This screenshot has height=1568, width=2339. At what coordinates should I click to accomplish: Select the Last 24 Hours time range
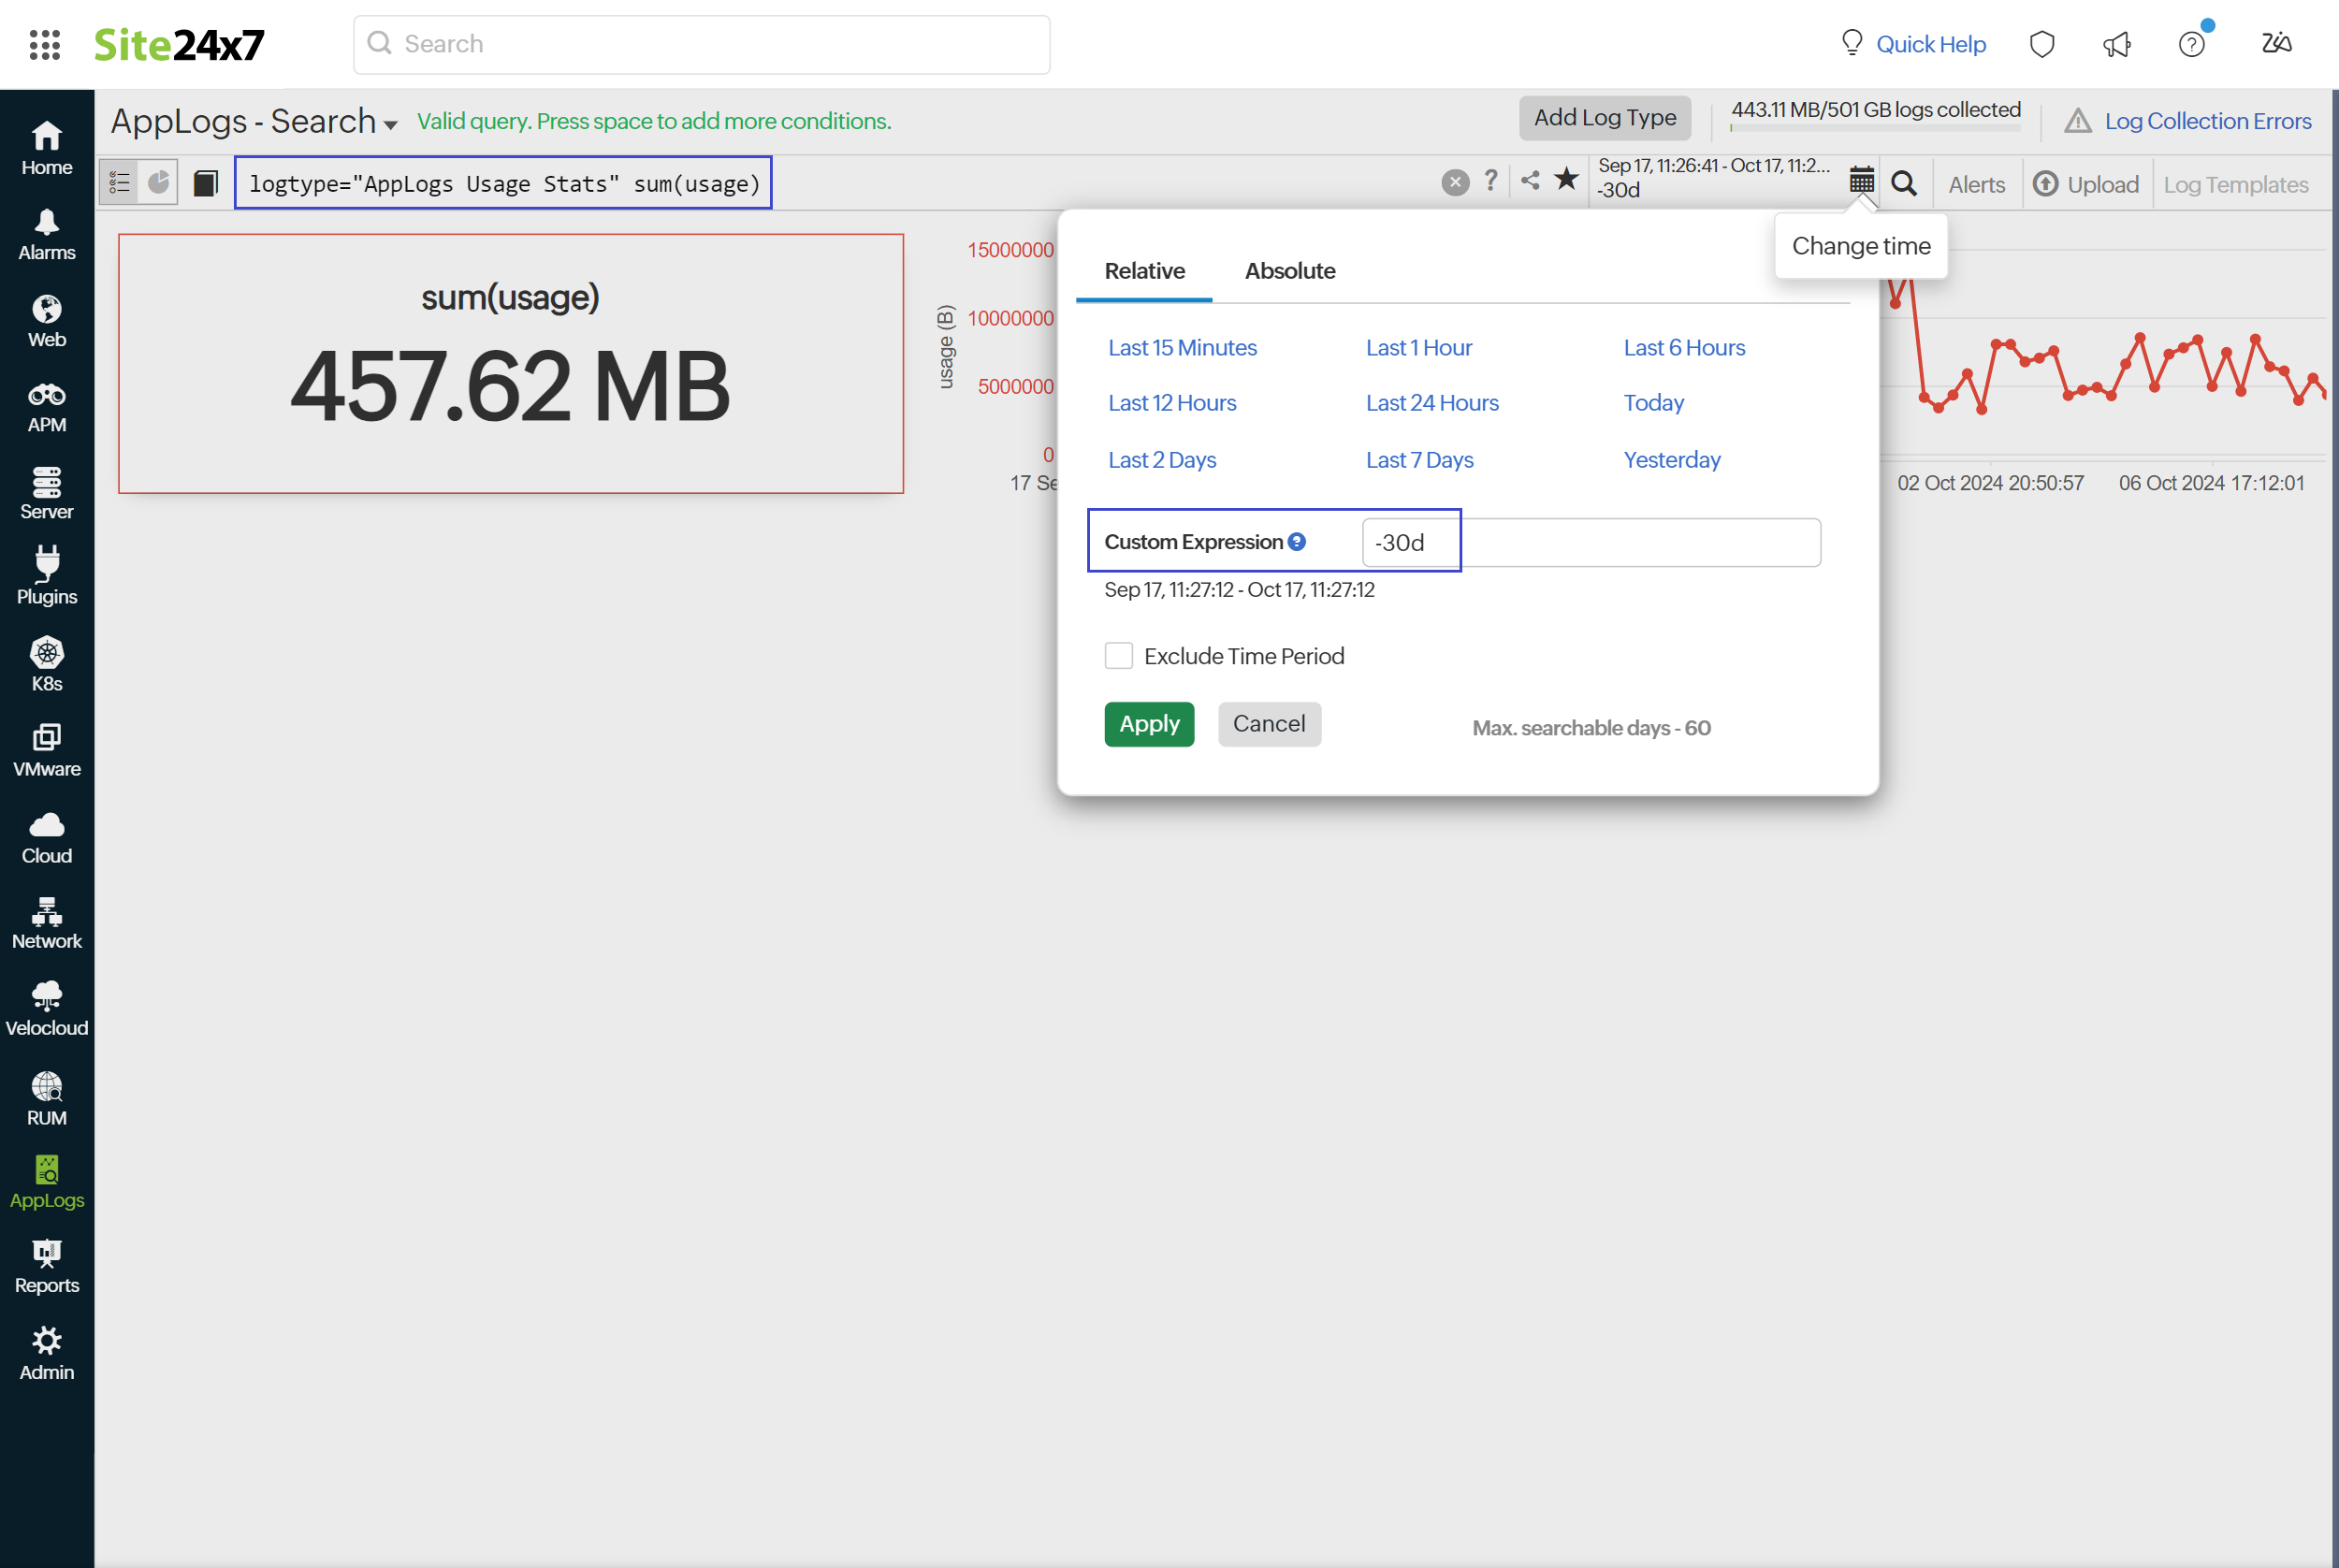coord(1432,402)
